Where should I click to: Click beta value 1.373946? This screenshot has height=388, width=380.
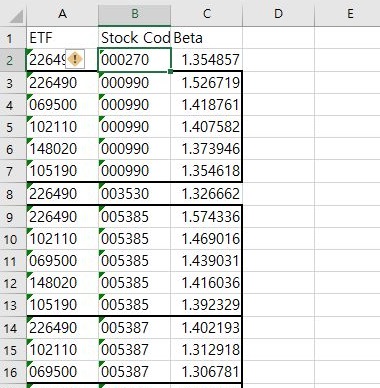tap(206, 149)
